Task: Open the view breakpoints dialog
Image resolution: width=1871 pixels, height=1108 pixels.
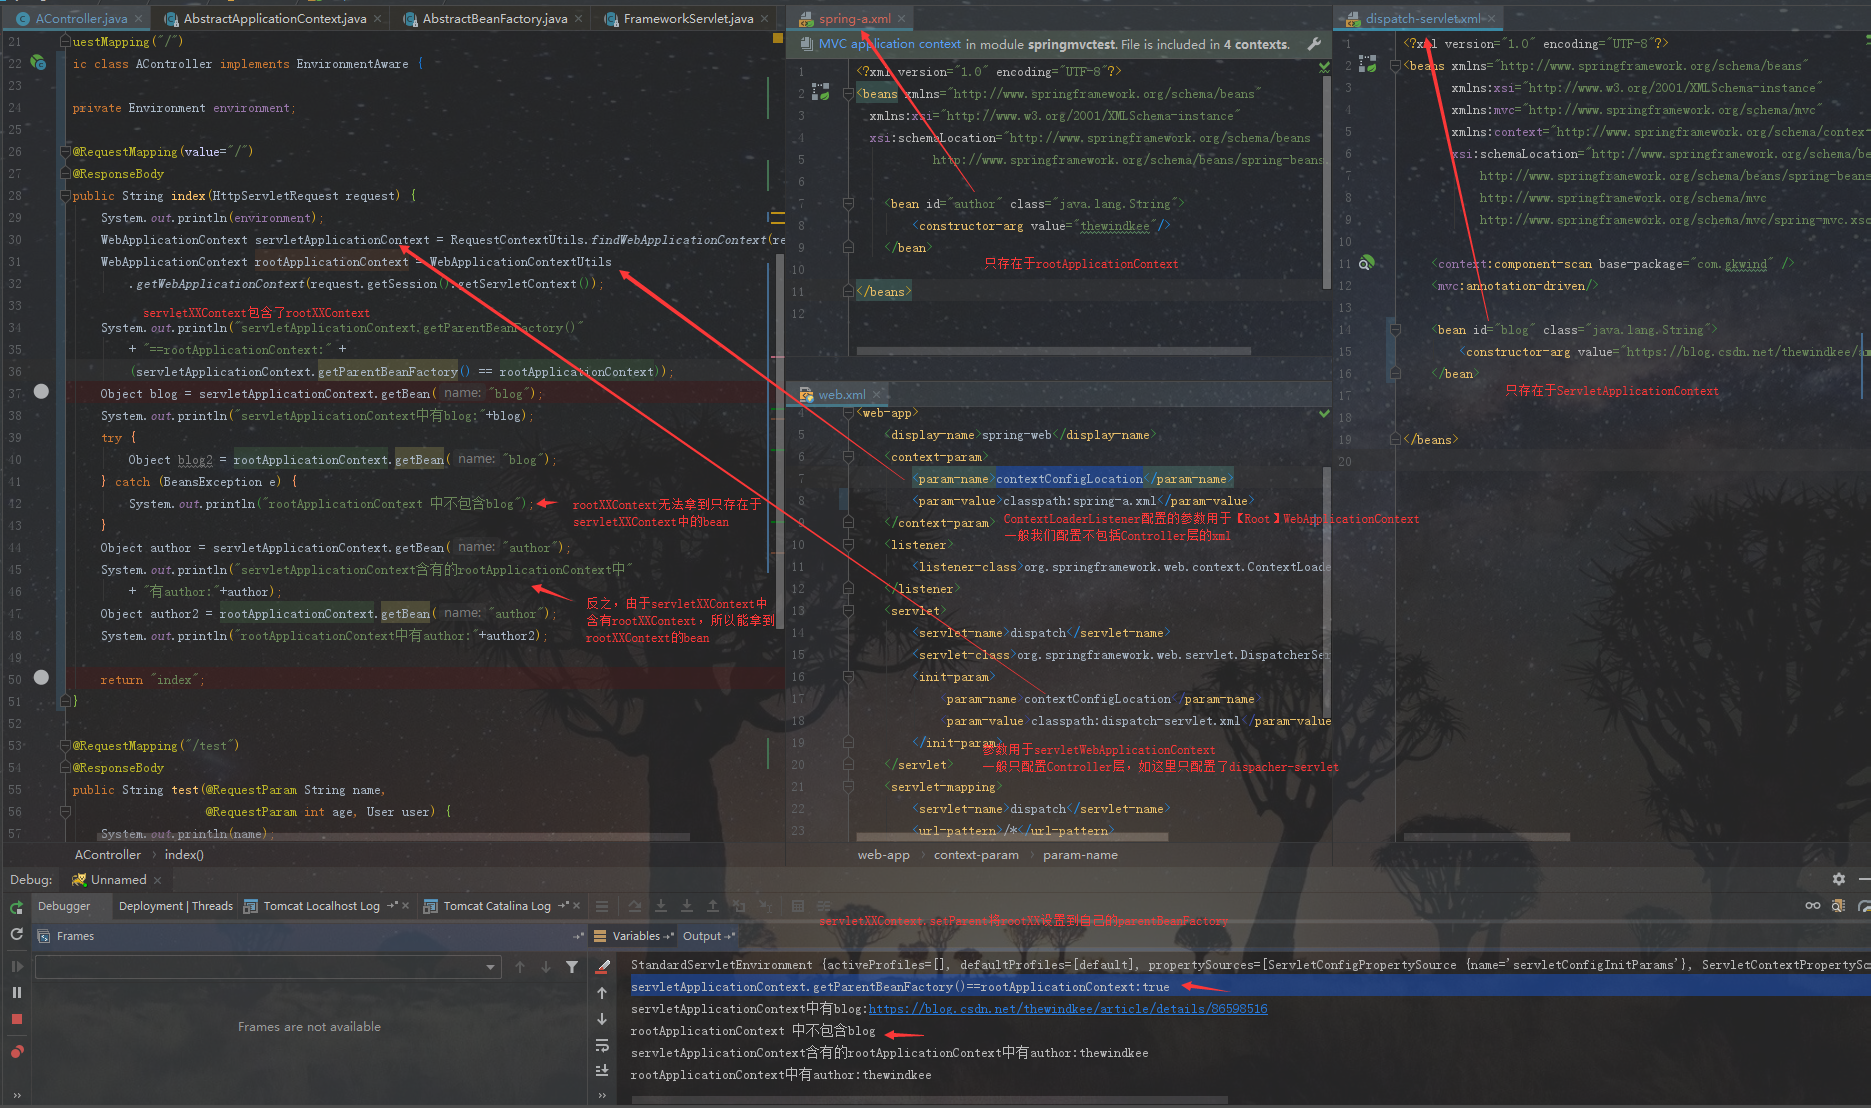Action: (x=17, y=1052)
